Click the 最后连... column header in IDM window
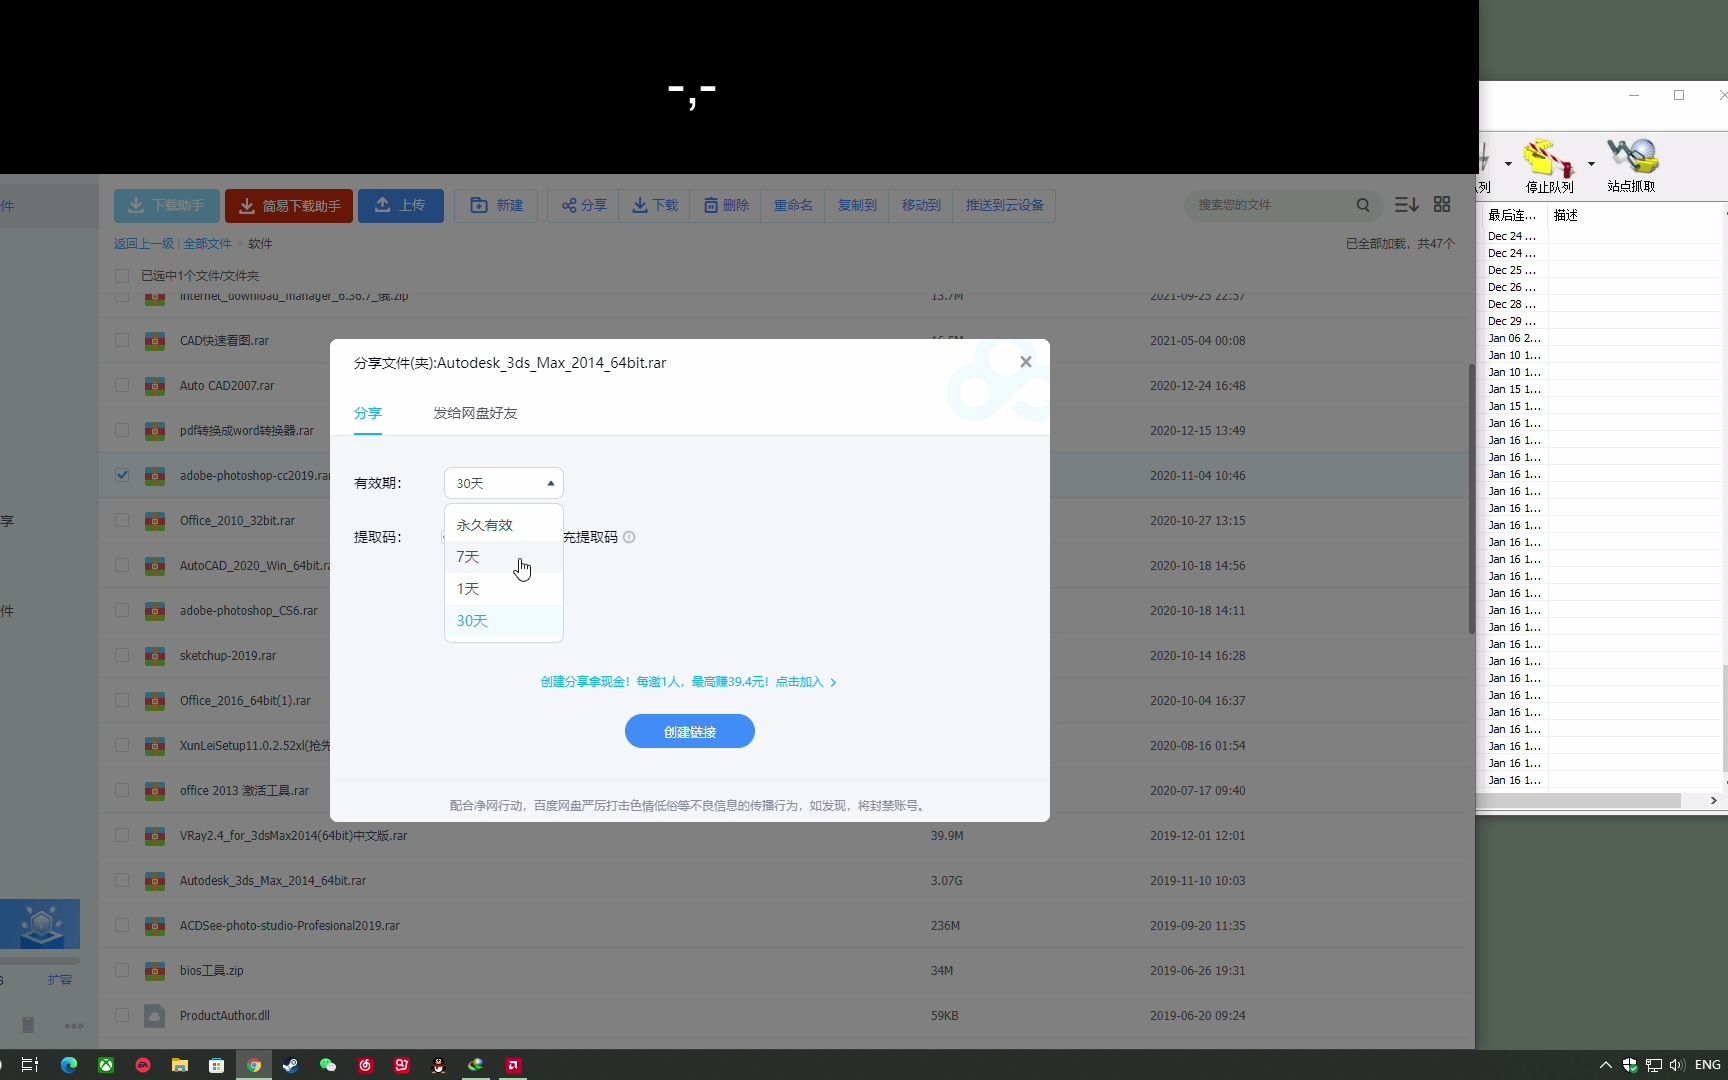 coord(1513,215)
